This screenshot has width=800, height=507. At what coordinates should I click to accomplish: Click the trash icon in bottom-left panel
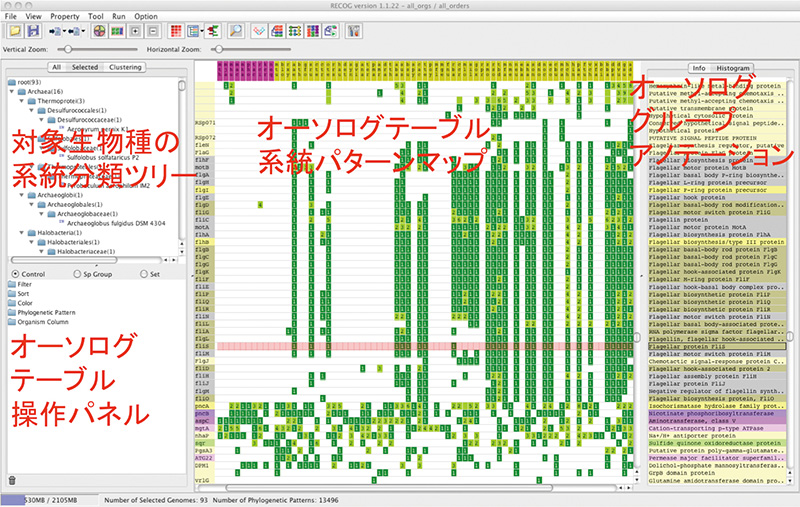[12, 481]
